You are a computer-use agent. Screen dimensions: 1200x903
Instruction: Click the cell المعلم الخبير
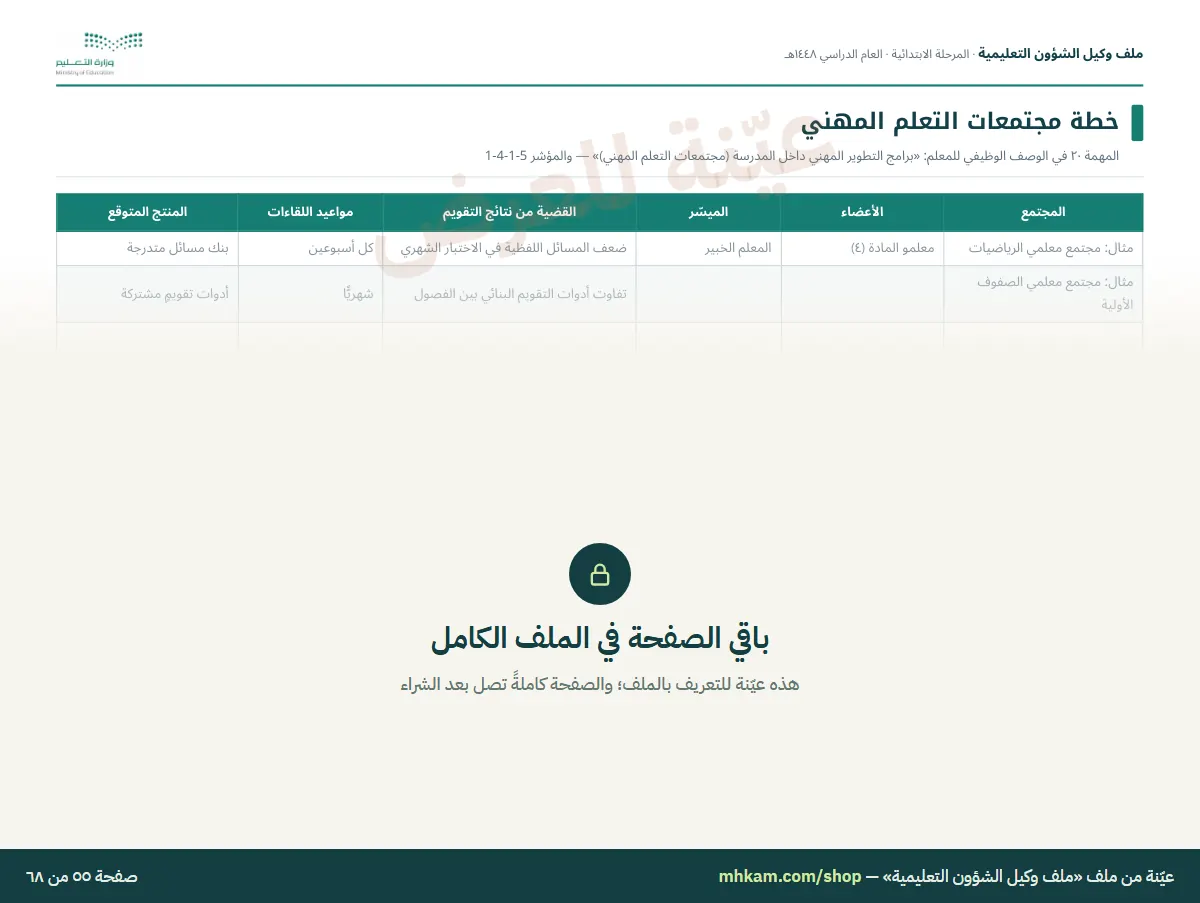click(x=709, y=248)
